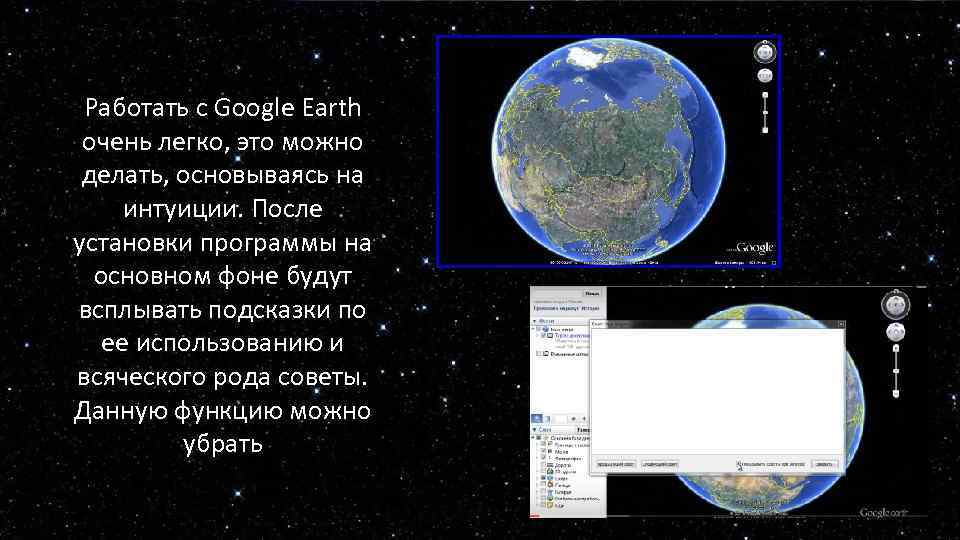This screenshot has height=540, width=960.
Task: Click the move joystick in blue-framed Earth view
Action: click(x=765, y=76)
